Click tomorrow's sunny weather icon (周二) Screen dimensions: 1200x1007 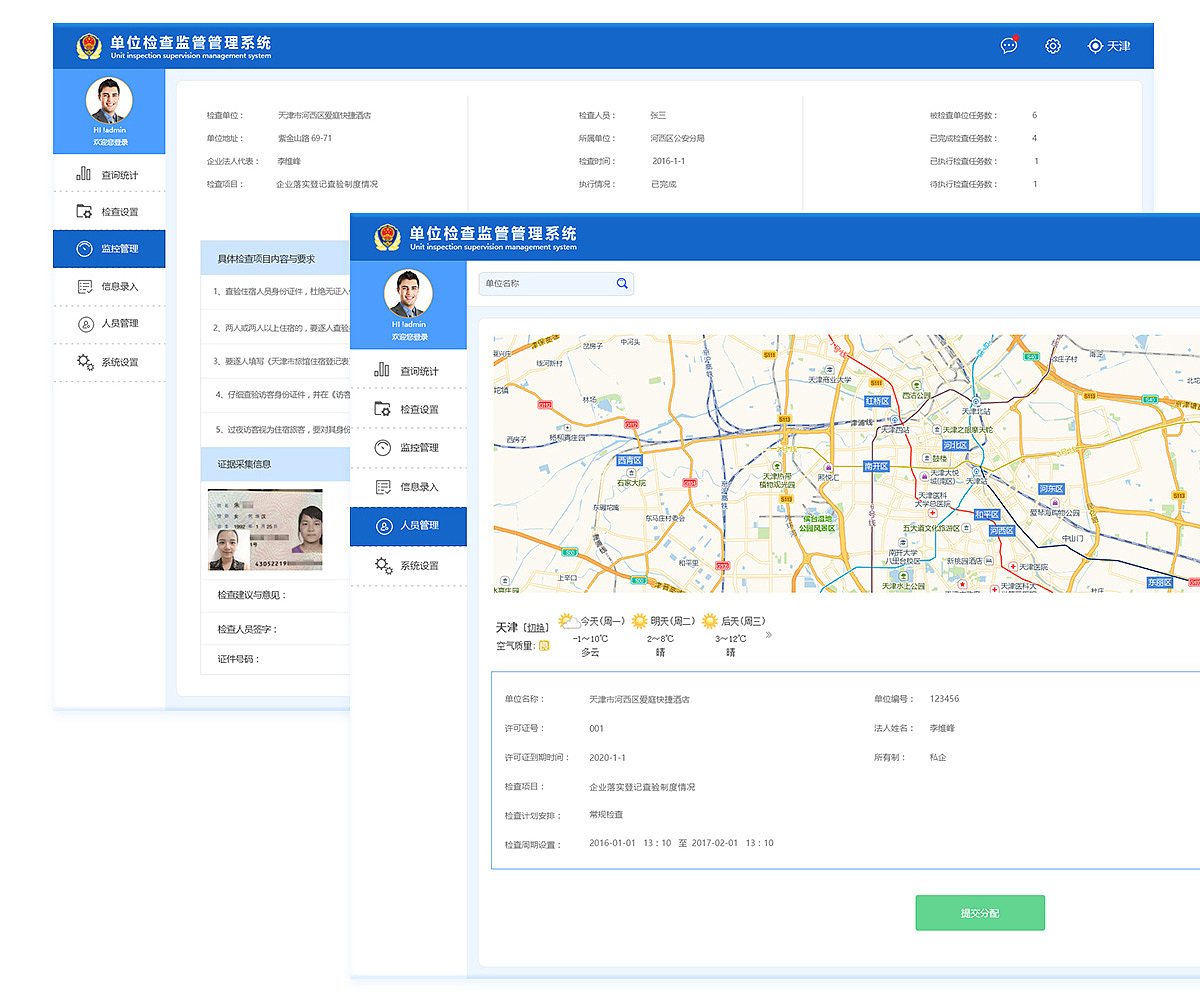[639, 621]
